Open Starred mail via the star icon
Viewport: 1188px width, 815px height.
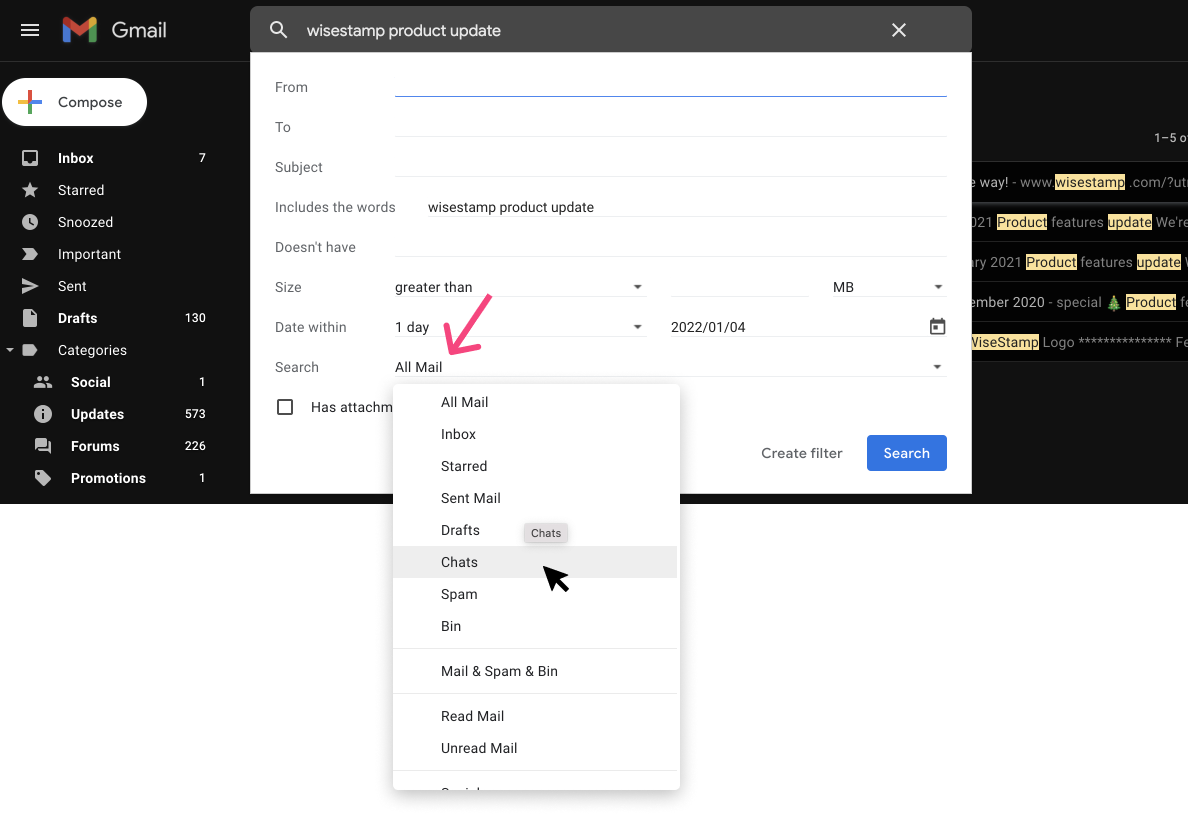point(32,189)
